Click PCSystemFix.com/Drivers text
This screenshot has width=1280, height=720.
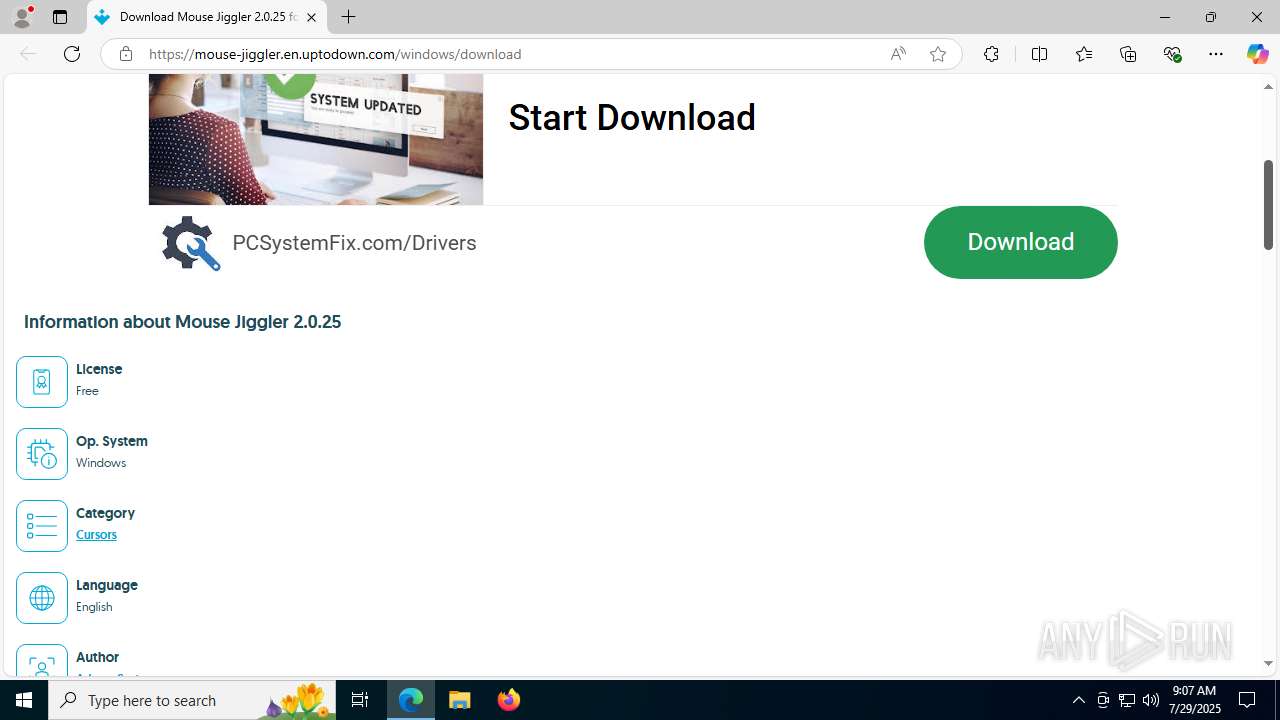point(354,243)
